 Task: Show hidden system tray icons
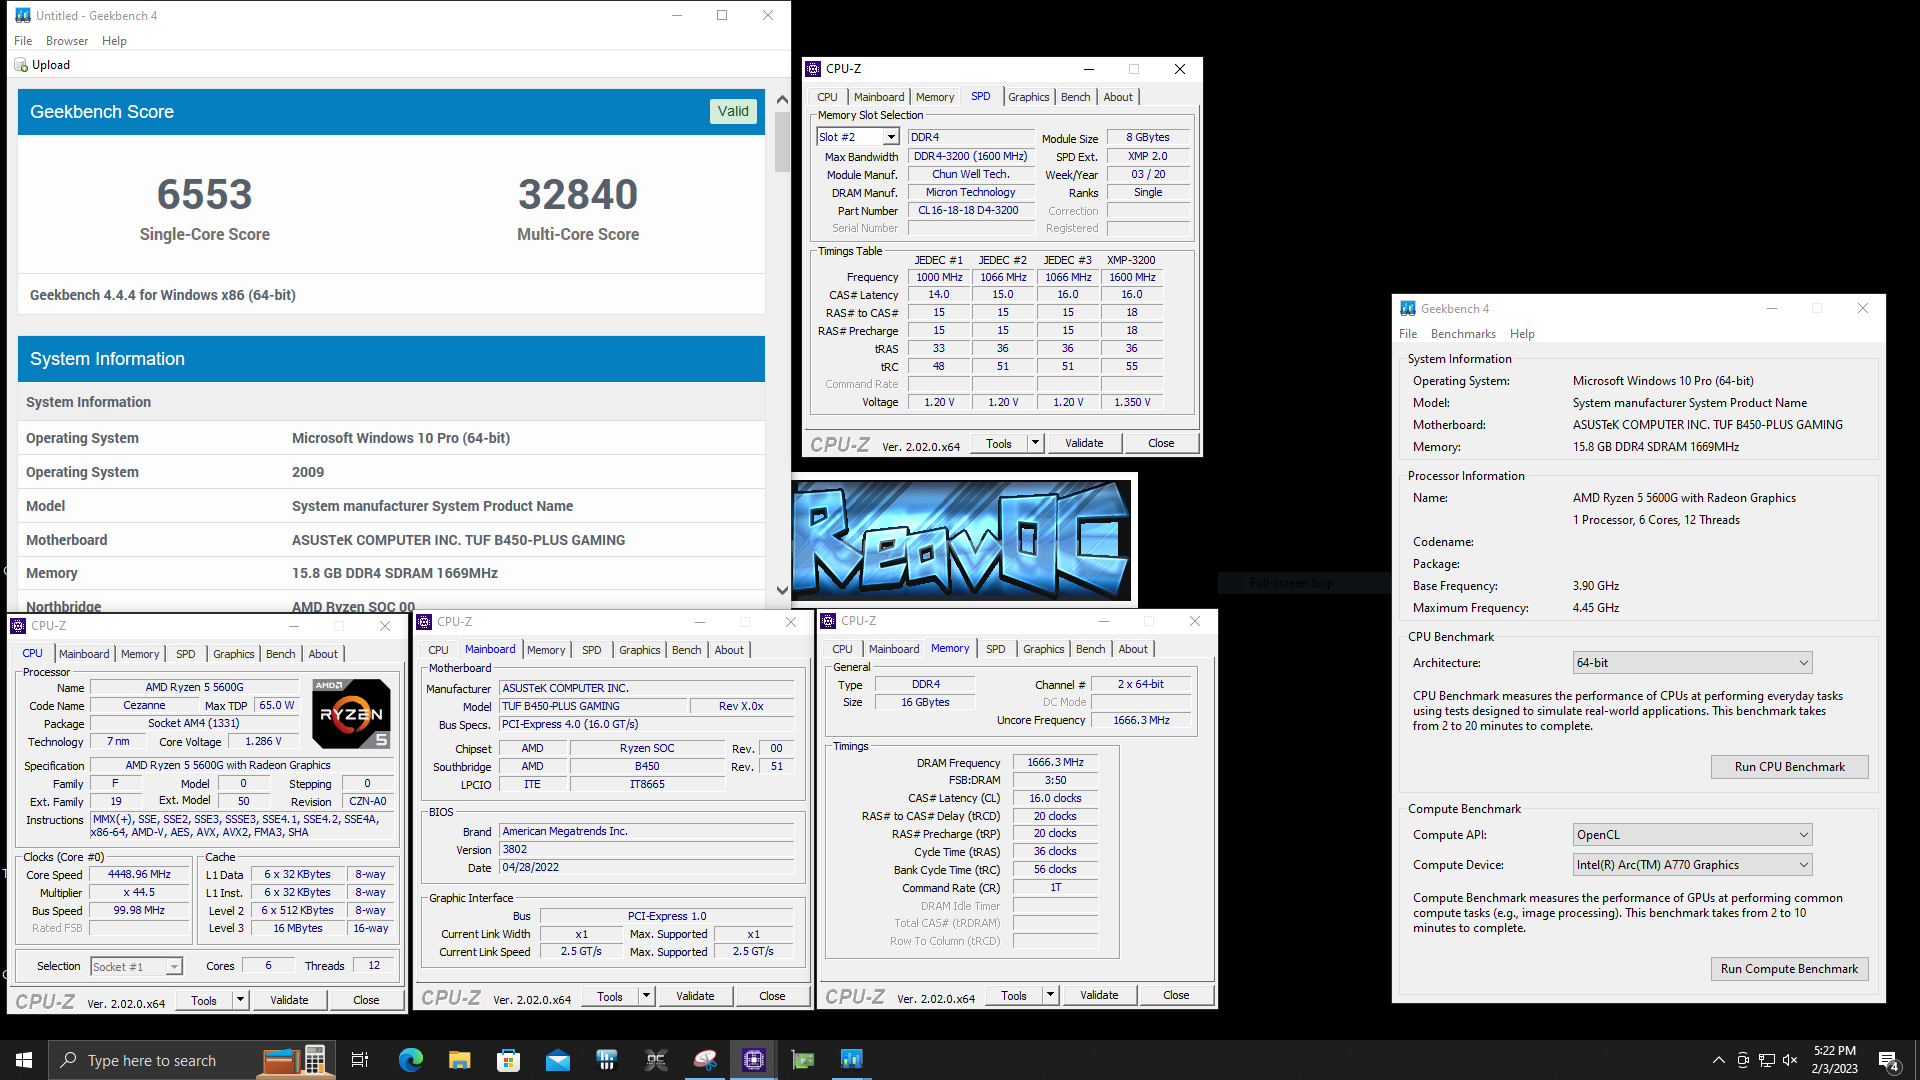(x=1719, y=1060)
